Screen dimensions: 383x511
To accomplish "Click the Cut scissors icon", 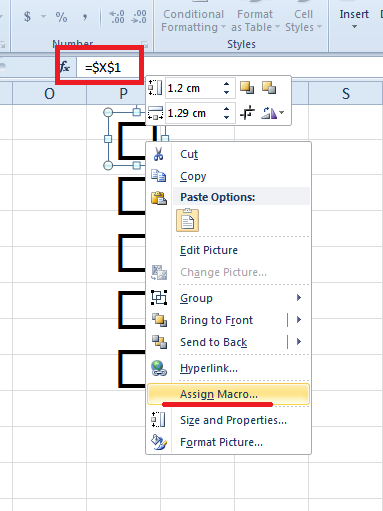I will point(159,154).
